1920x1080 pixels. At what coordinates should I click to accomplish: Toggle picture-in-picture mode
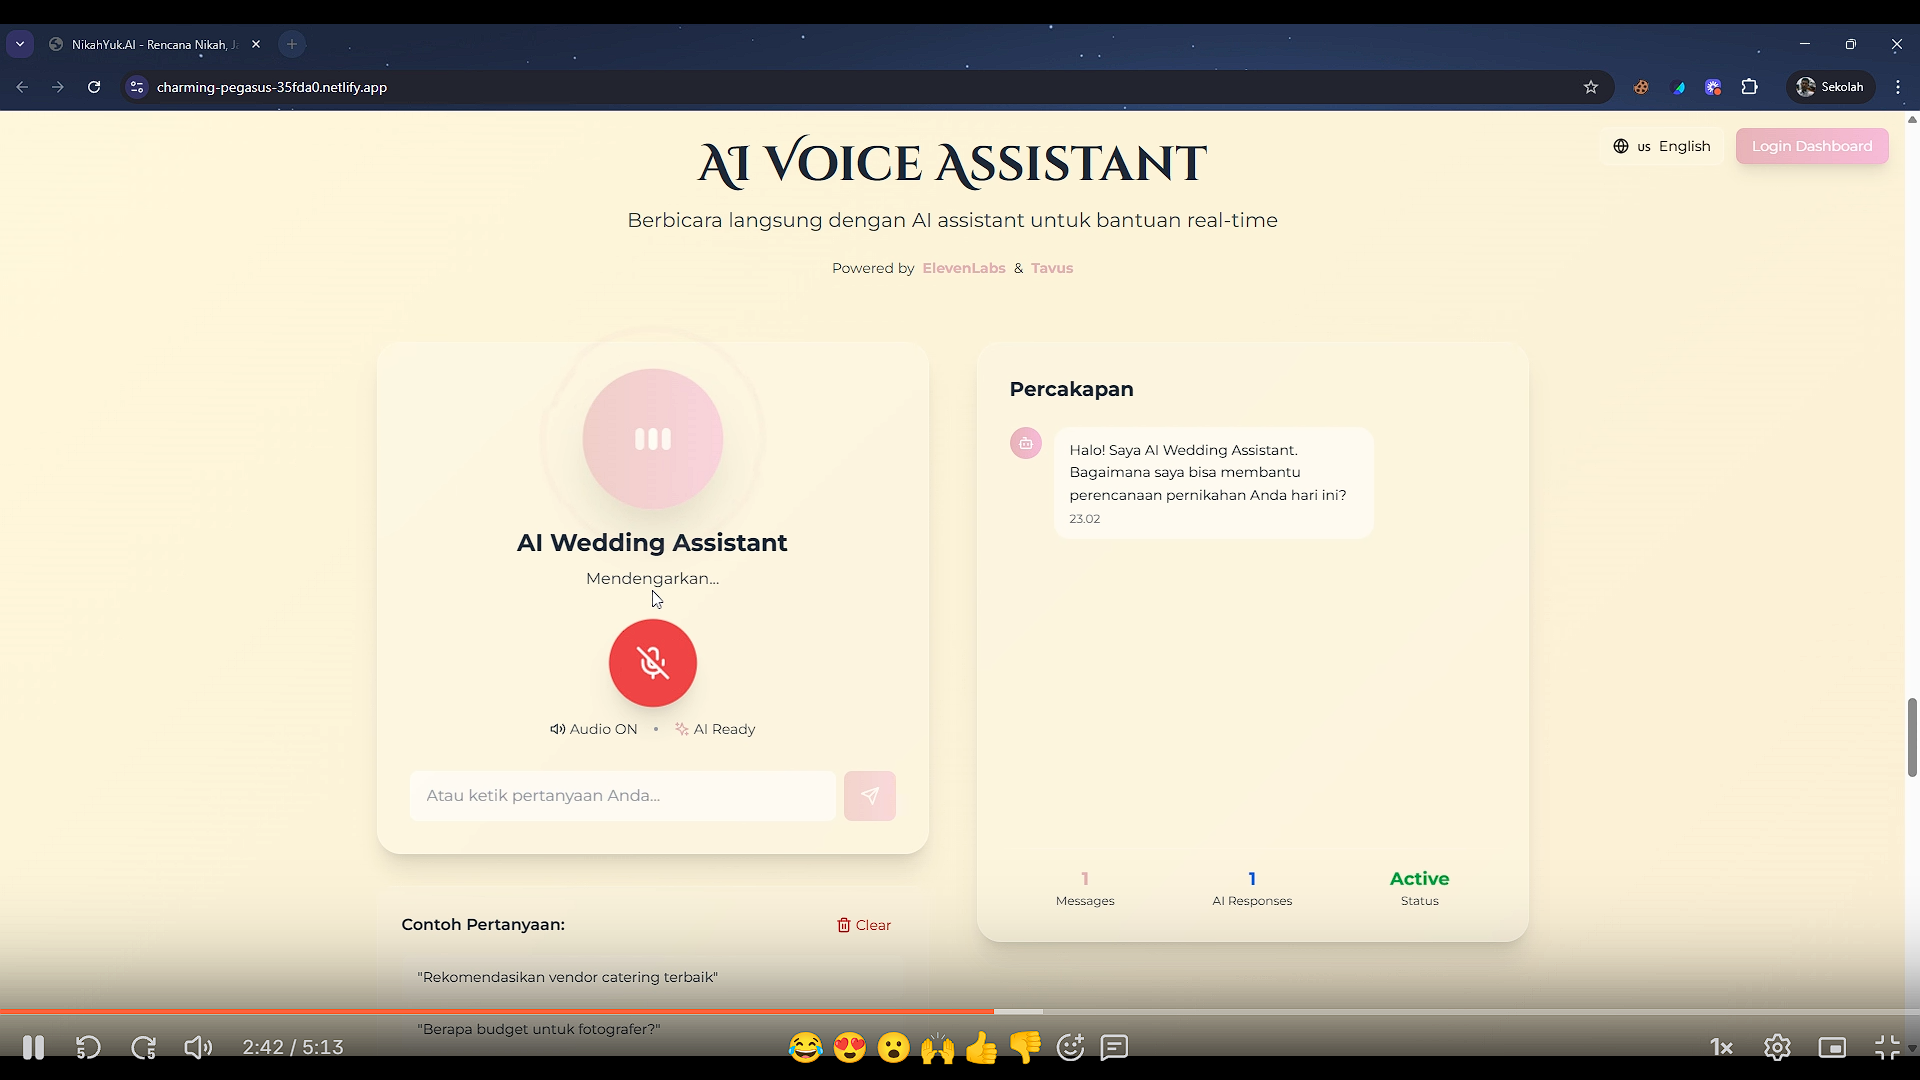[1832, 1047]
